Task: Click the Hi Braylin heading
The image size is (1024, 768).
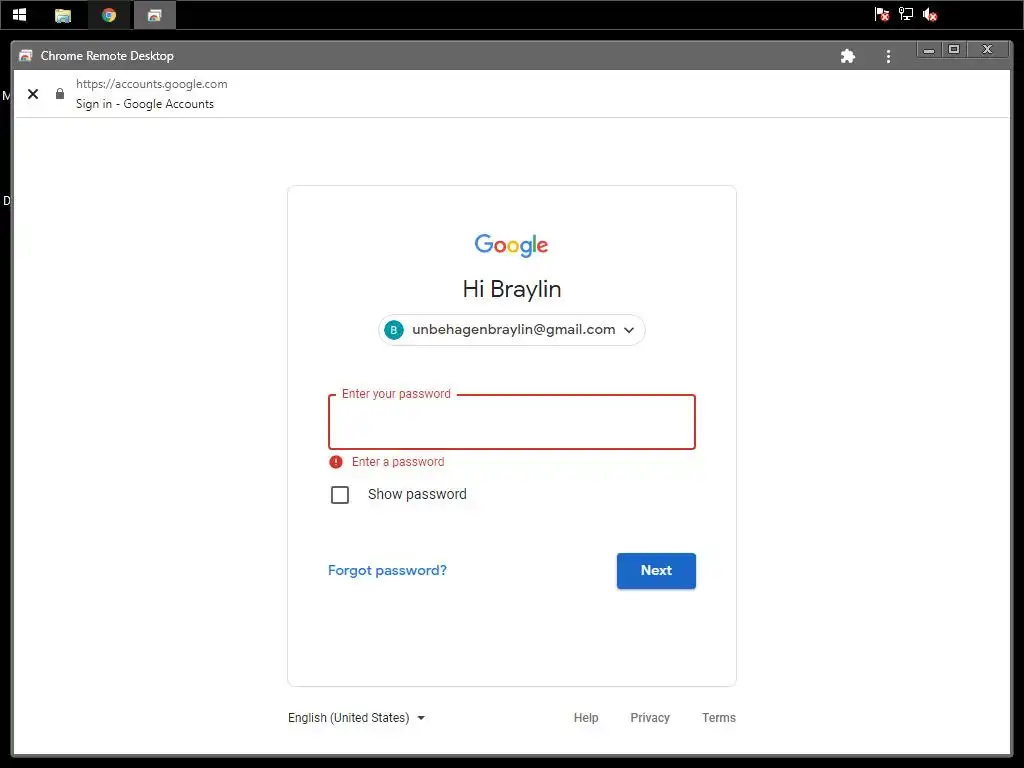Action: coord(511,289)
